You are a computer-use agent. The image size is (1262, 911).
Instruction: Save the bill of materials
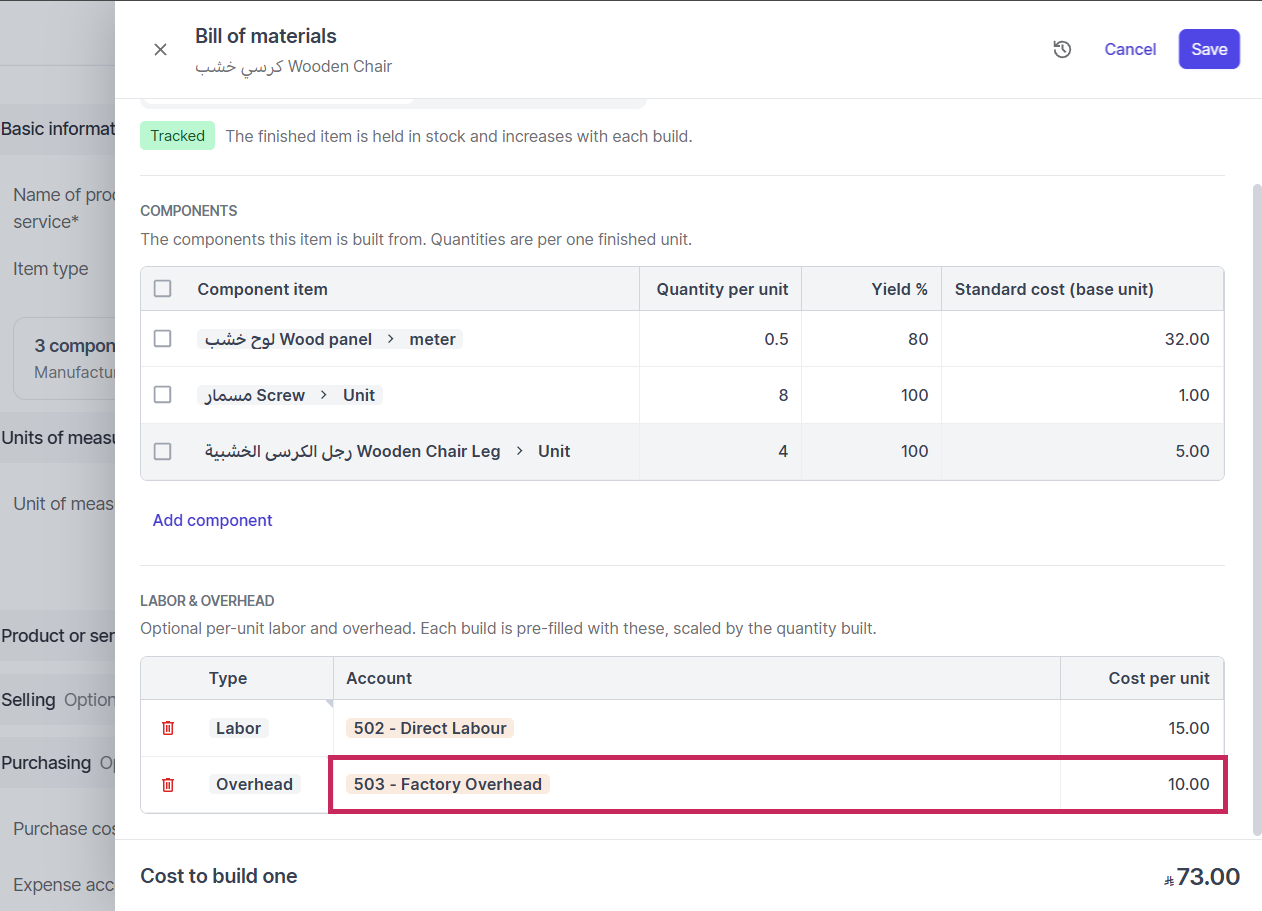1209,49
